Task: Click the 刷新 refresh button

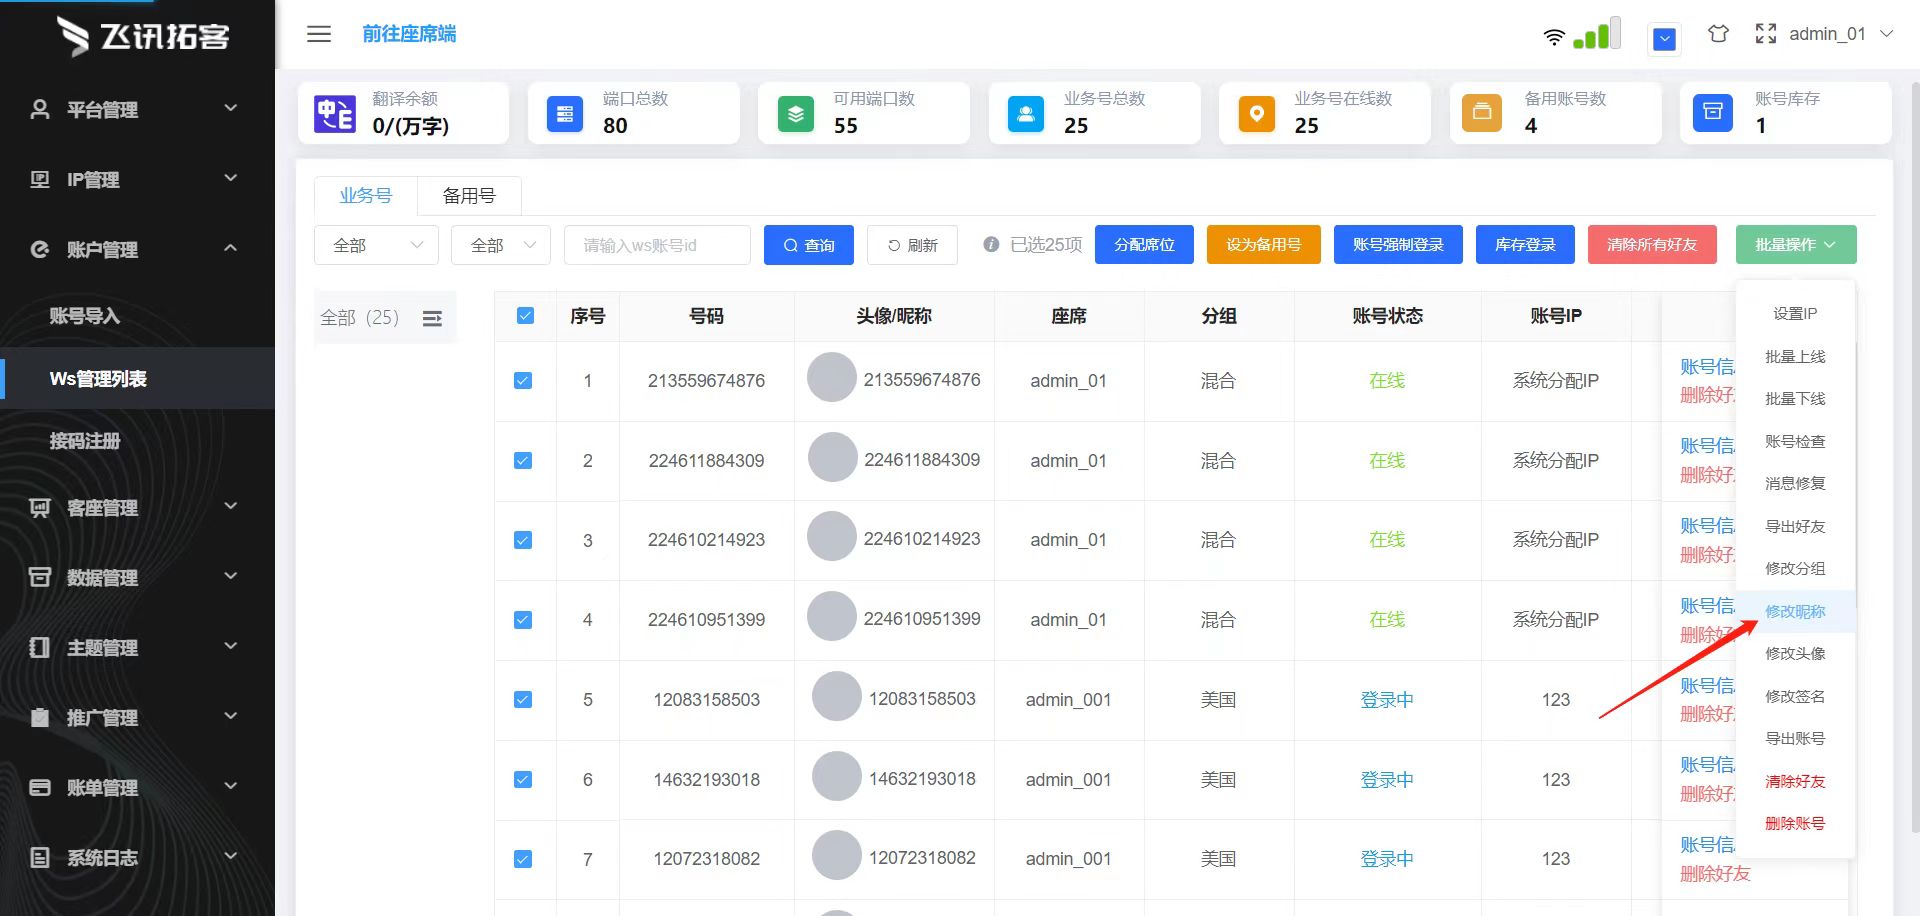Action: coord(912,245)
